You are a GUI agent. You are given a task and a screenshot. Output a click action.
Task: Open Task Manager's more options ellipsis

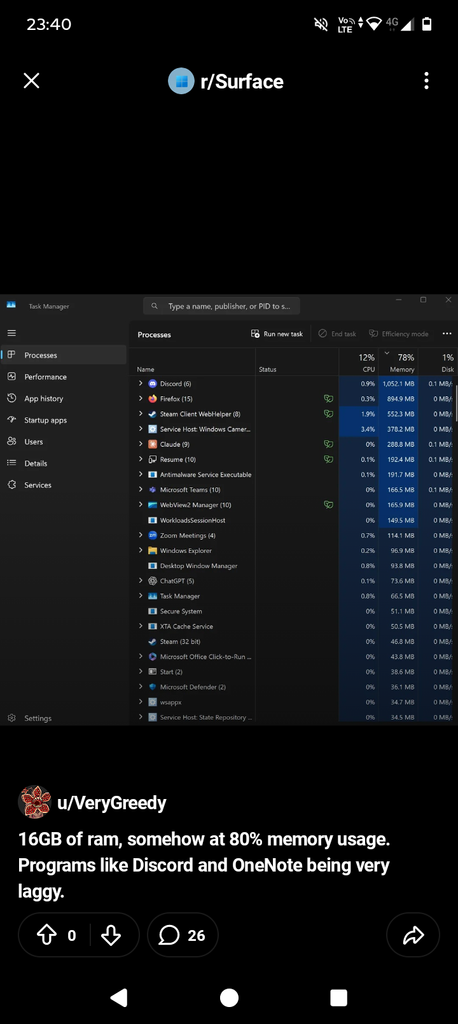[447, 334]
